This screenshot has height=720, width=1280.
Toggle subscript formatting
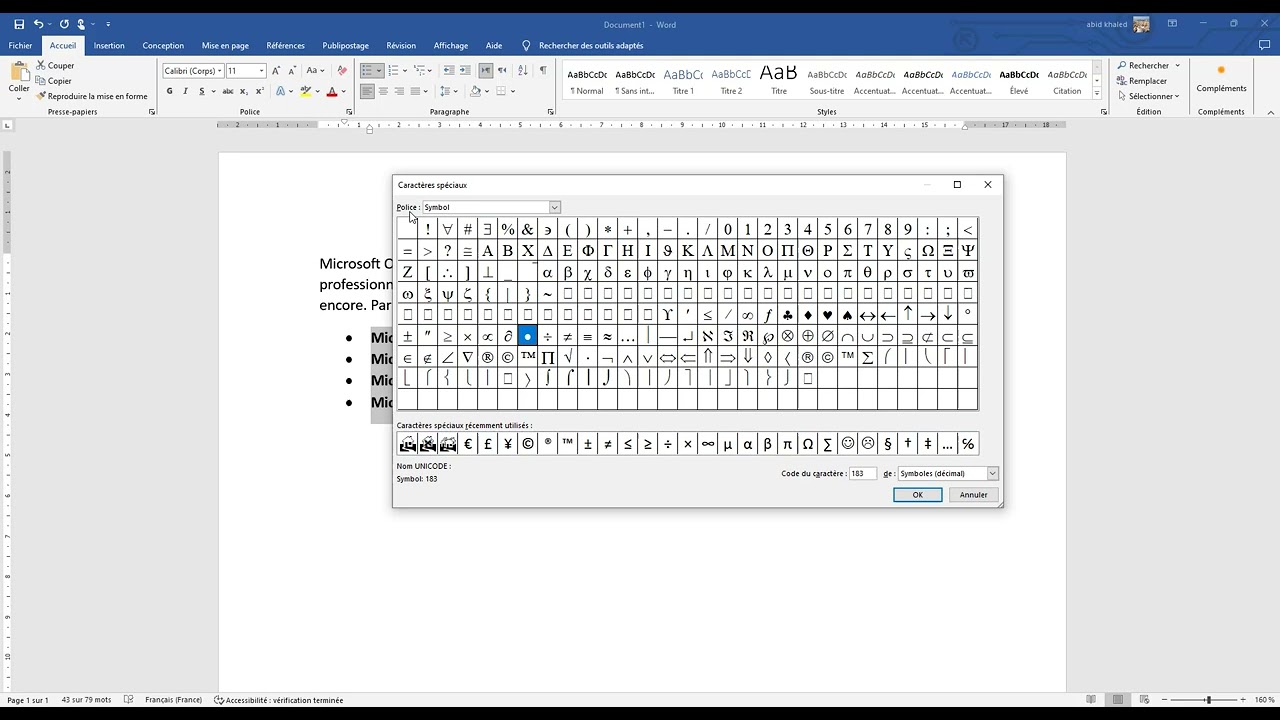pos(246,91)
